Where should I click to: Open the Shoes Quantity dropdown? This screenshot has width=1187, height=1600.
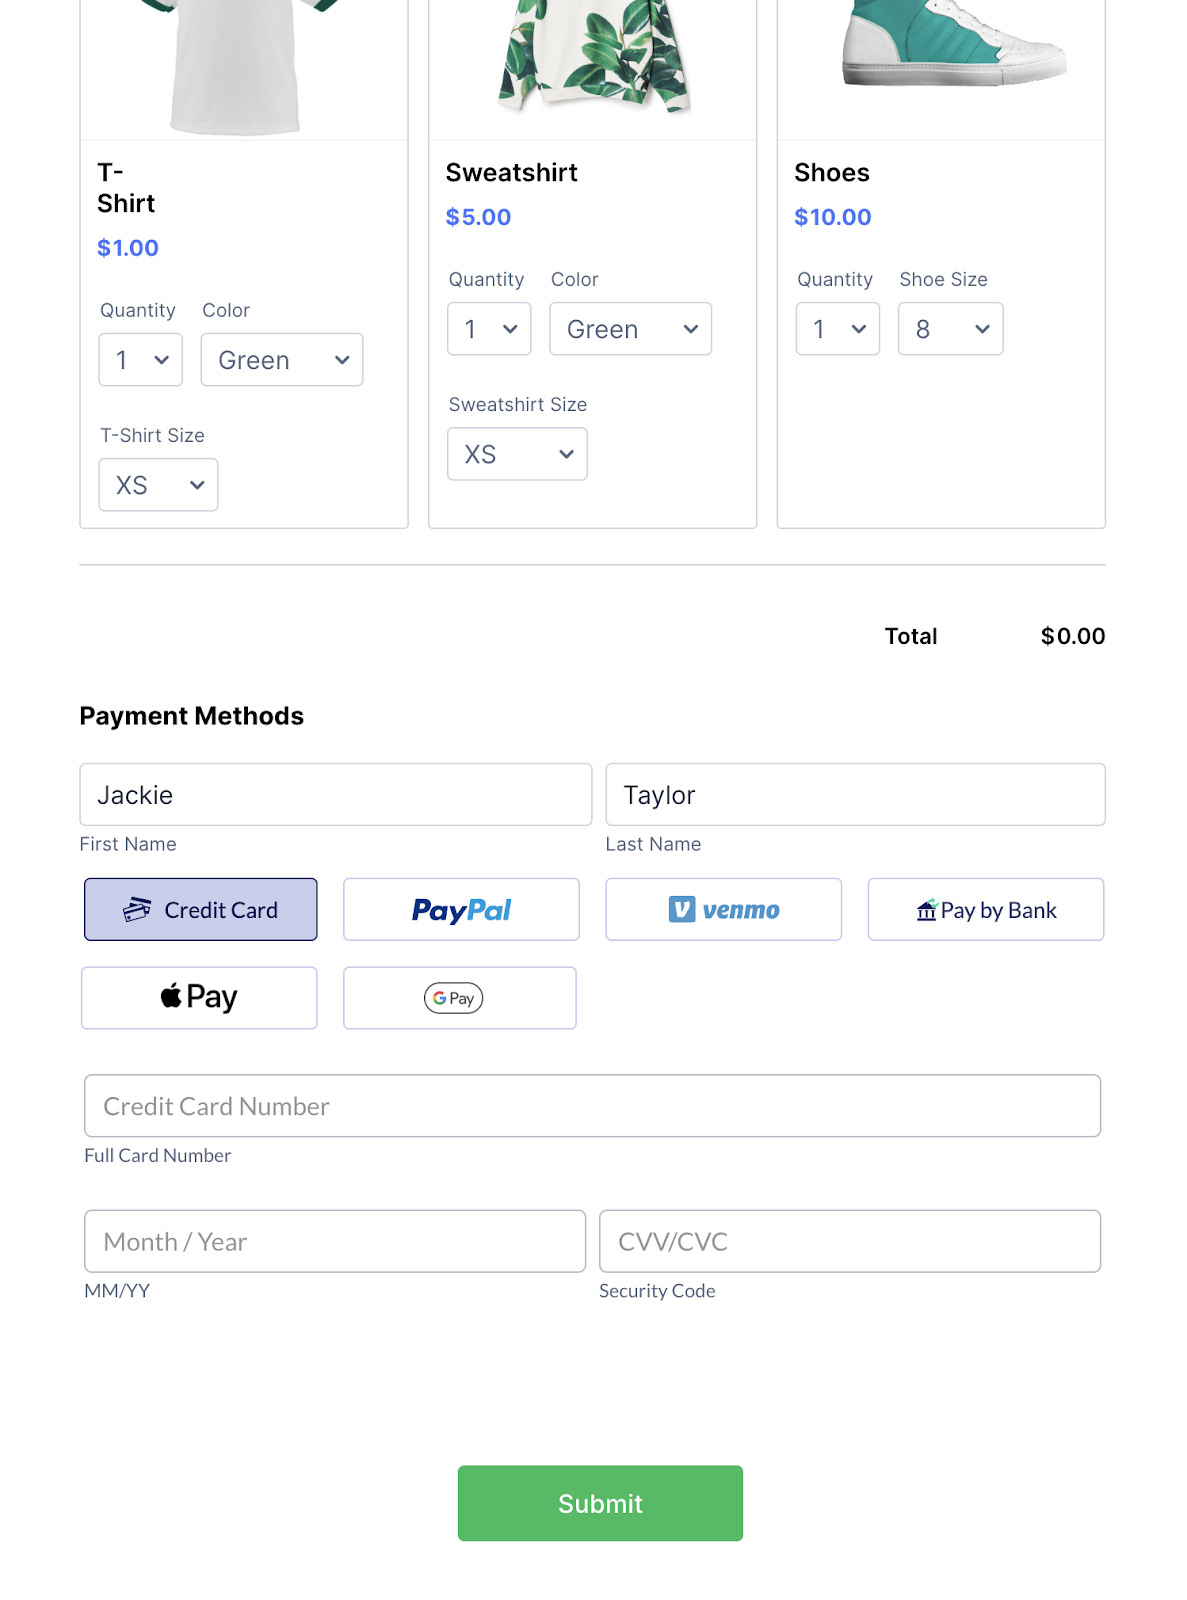coord(838,329)
